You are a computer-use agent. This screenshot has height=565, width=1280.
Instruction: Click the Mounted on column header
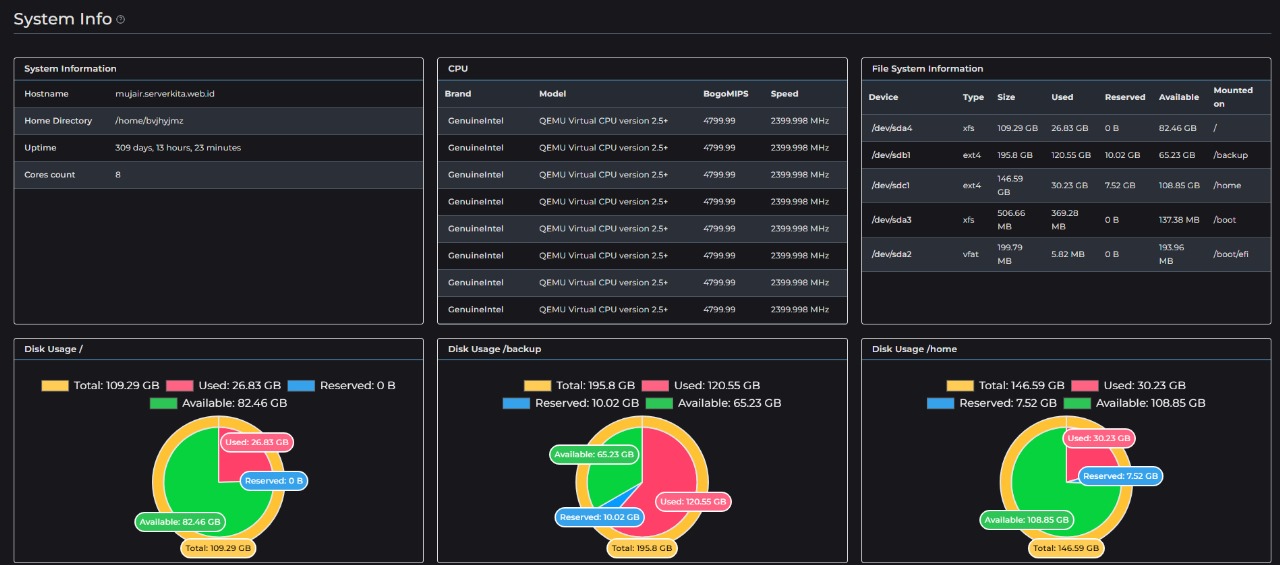pos(1233,96)
